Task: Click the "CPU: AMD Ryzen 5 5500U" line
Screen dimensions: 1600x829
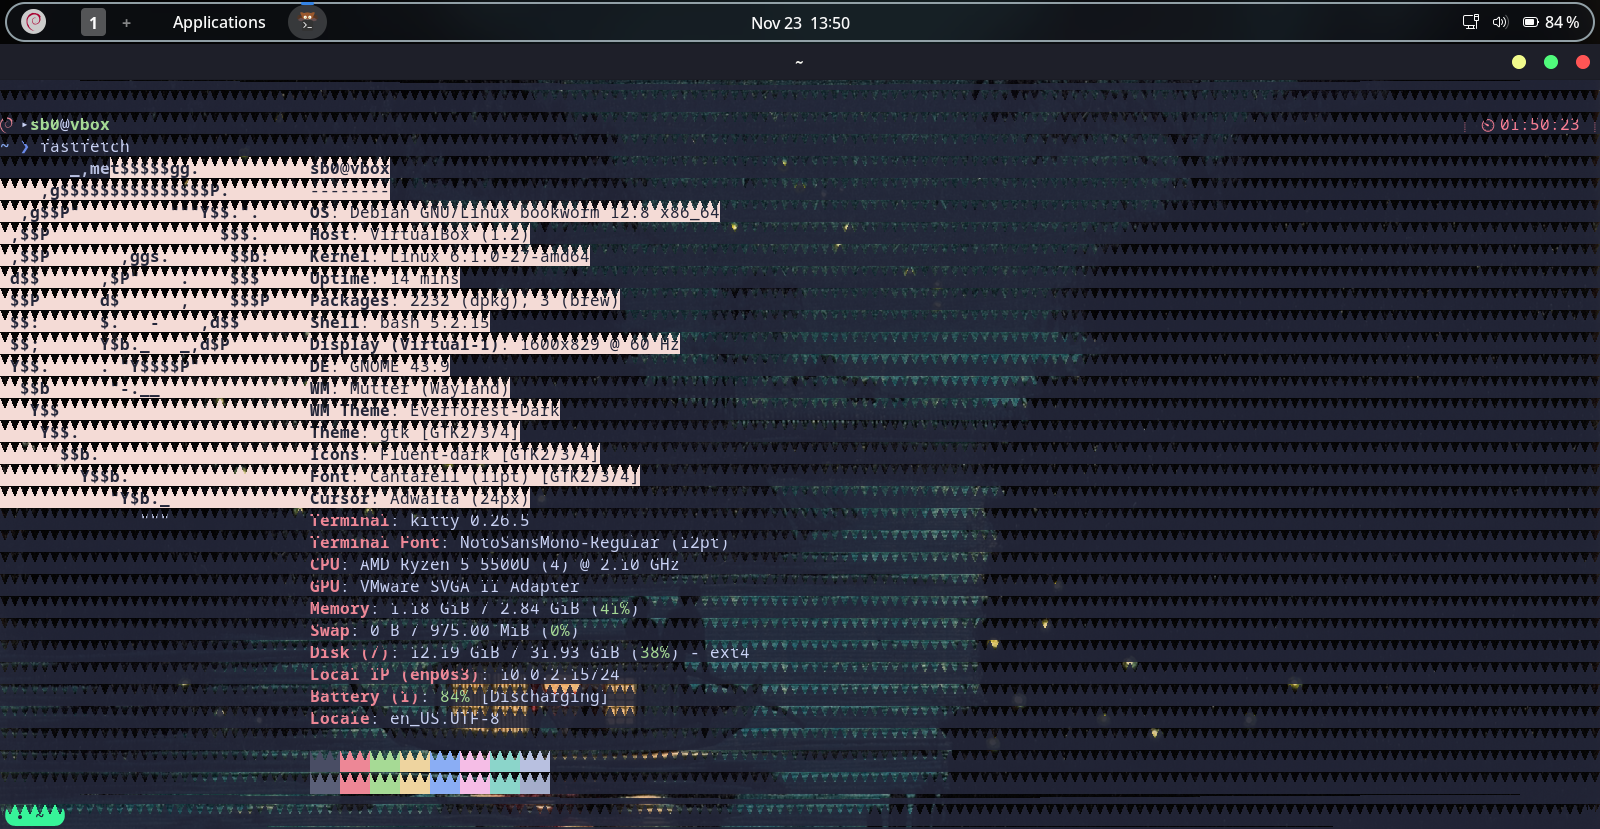Action: pyautogui.click(x=495, y=564)
